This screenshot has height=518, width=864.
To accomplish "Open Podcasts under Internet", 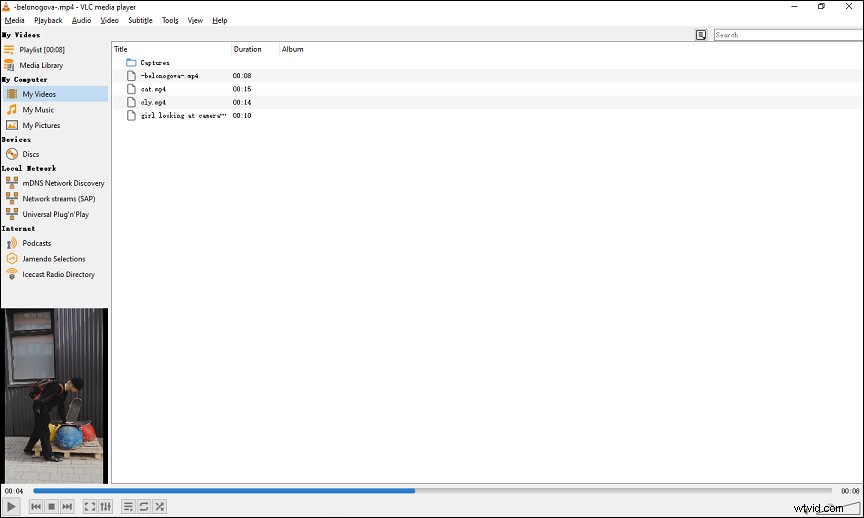I will click(37, 243).
